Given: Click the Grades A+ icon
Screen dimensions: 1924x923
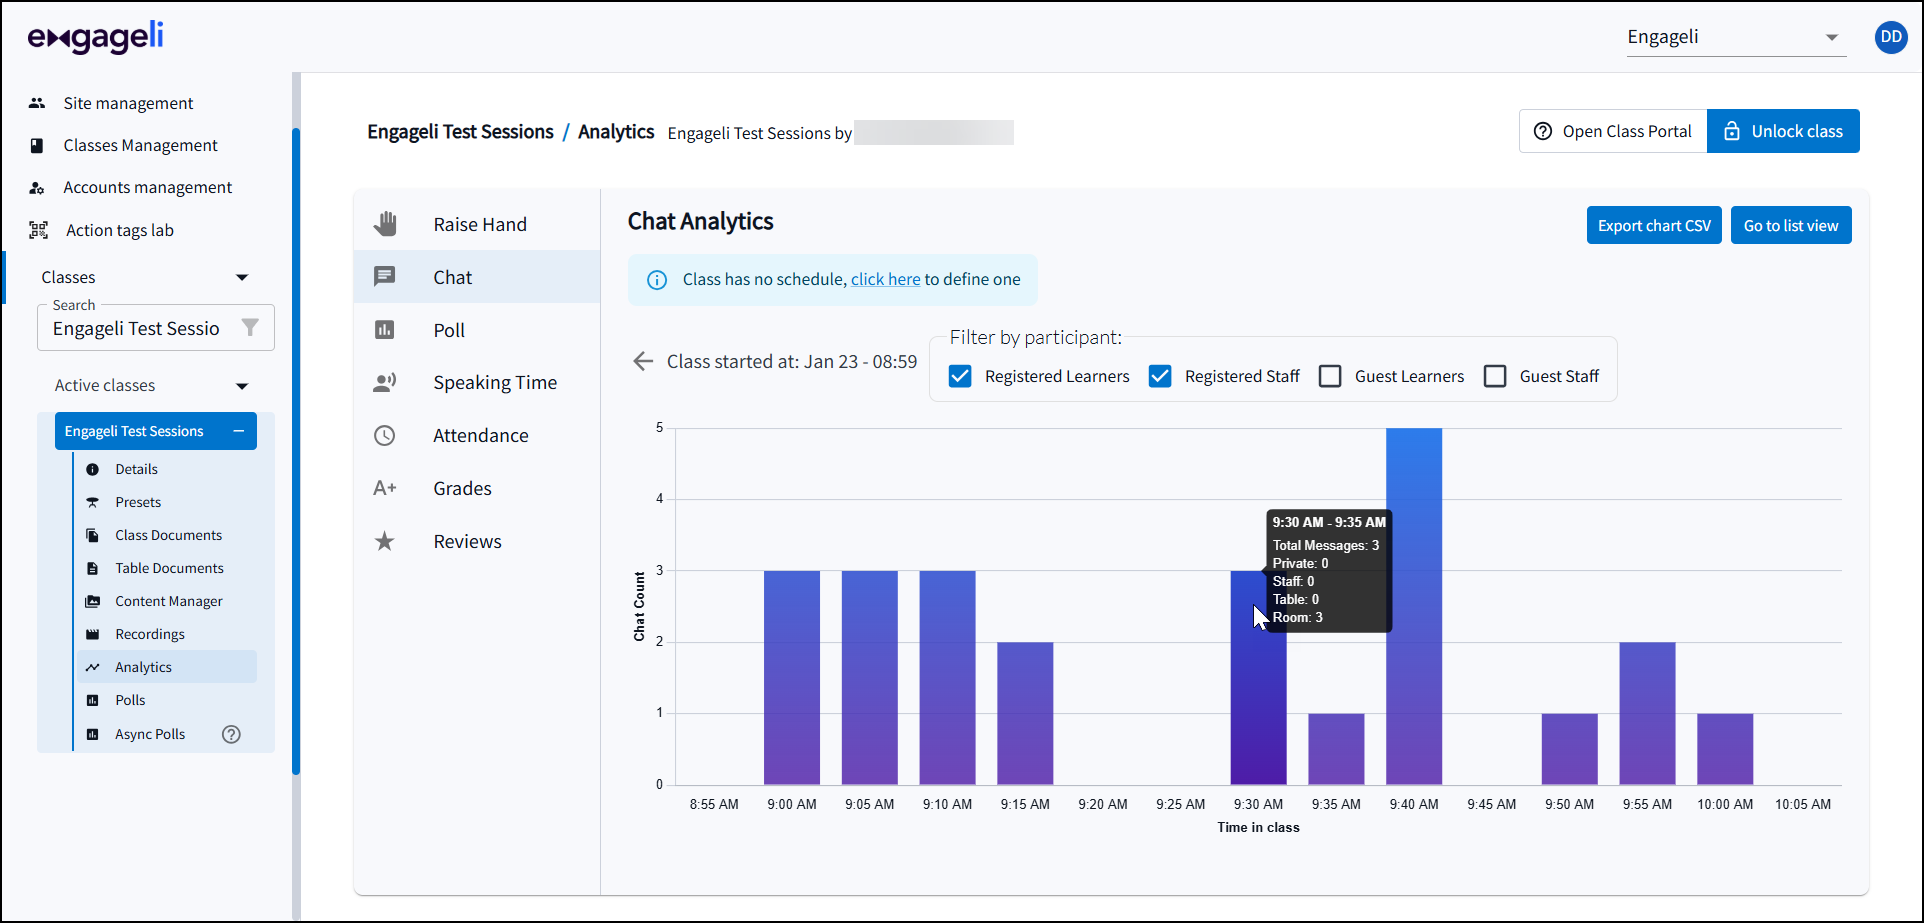Looking at the screenshot, I should [385, 488].
